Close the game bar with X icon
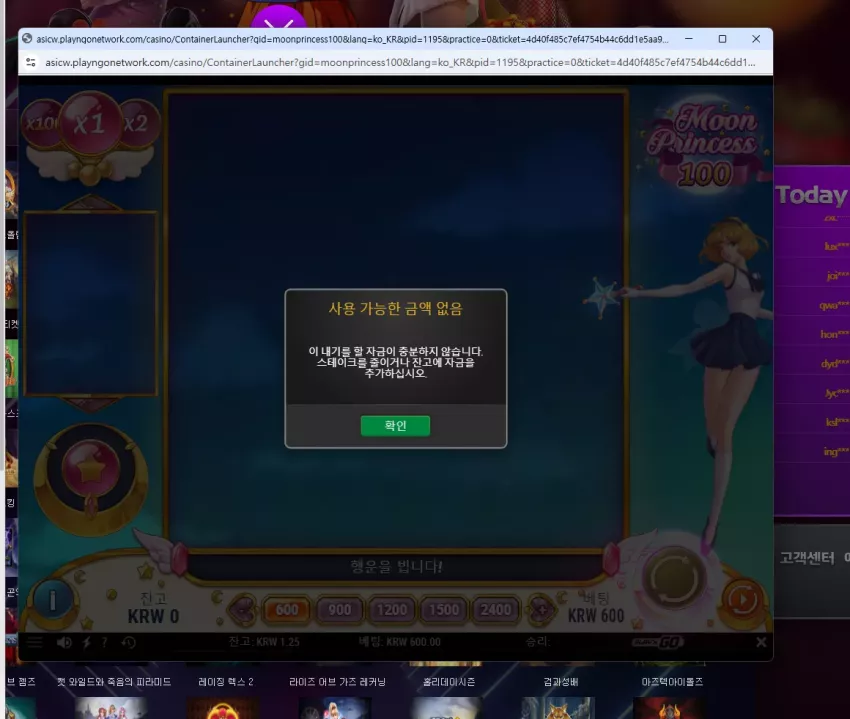Viewport: 850px width, 719px height. click(x=761, y=642)
